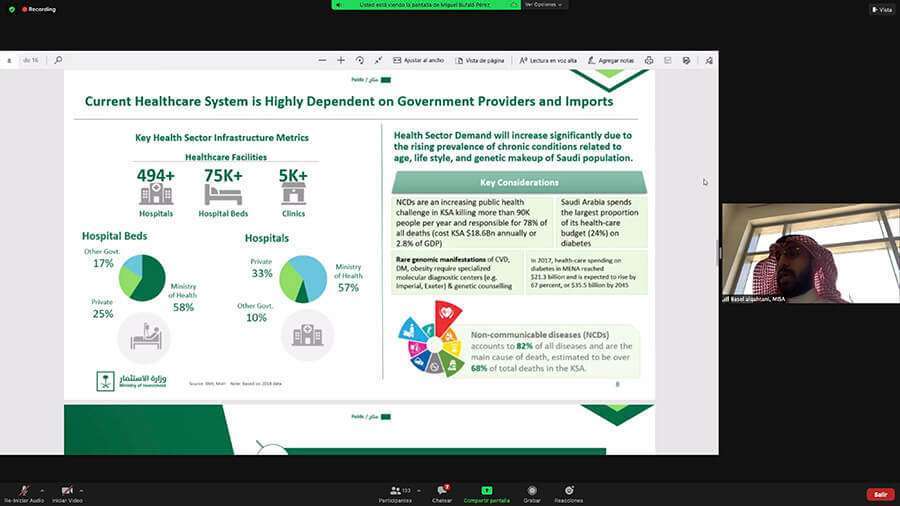Screen dimensions: 900x506
Task: Click the 5K+ Clinics icon
Action: tap(293, 193)
